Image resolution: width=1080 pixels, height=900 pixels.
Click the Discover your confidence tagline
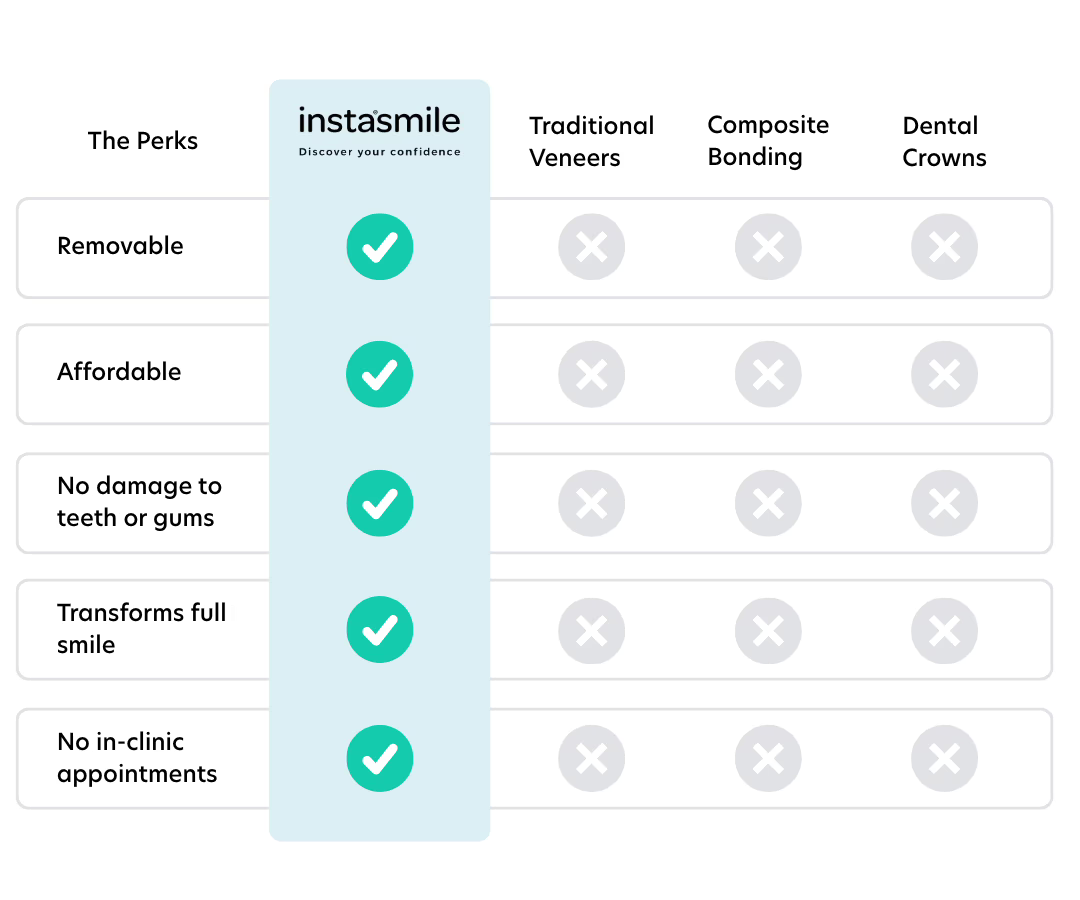click(x=379, y=152)
